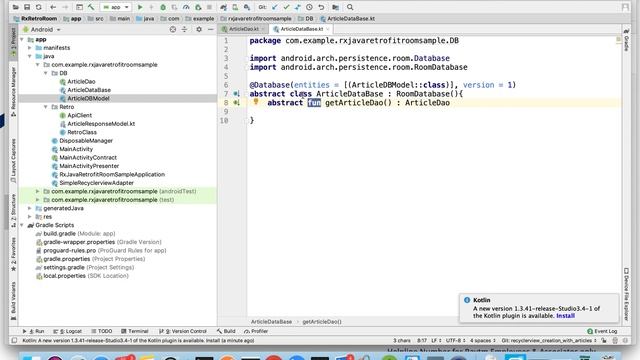Click Collapse All icon in Project panel
Screen dimensions: 640x360
[184, 29]
